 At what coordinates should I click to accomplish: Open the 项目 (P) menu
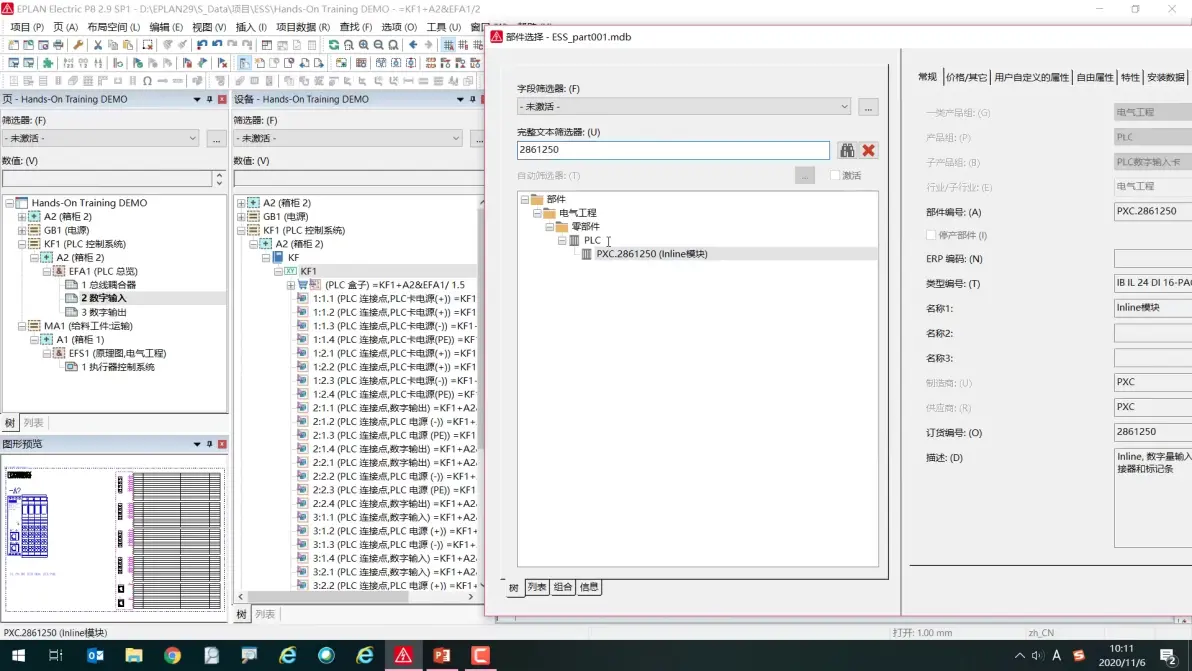27,27
